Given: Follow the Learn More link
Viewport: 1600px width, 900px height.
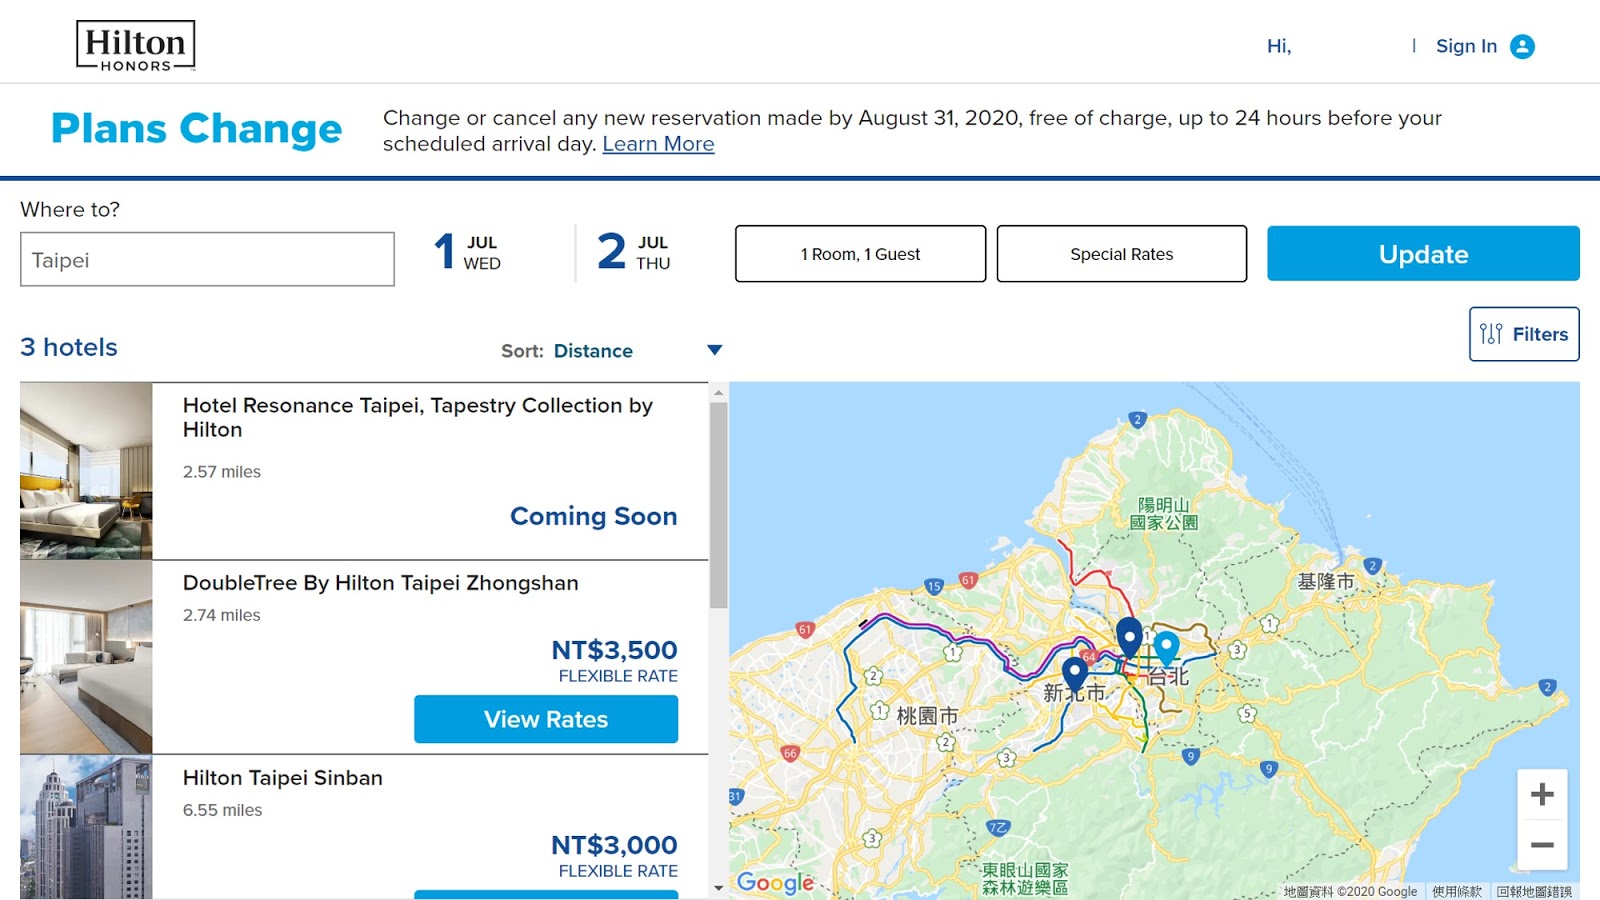Looking at the screenshot, I should click(658, 144).
